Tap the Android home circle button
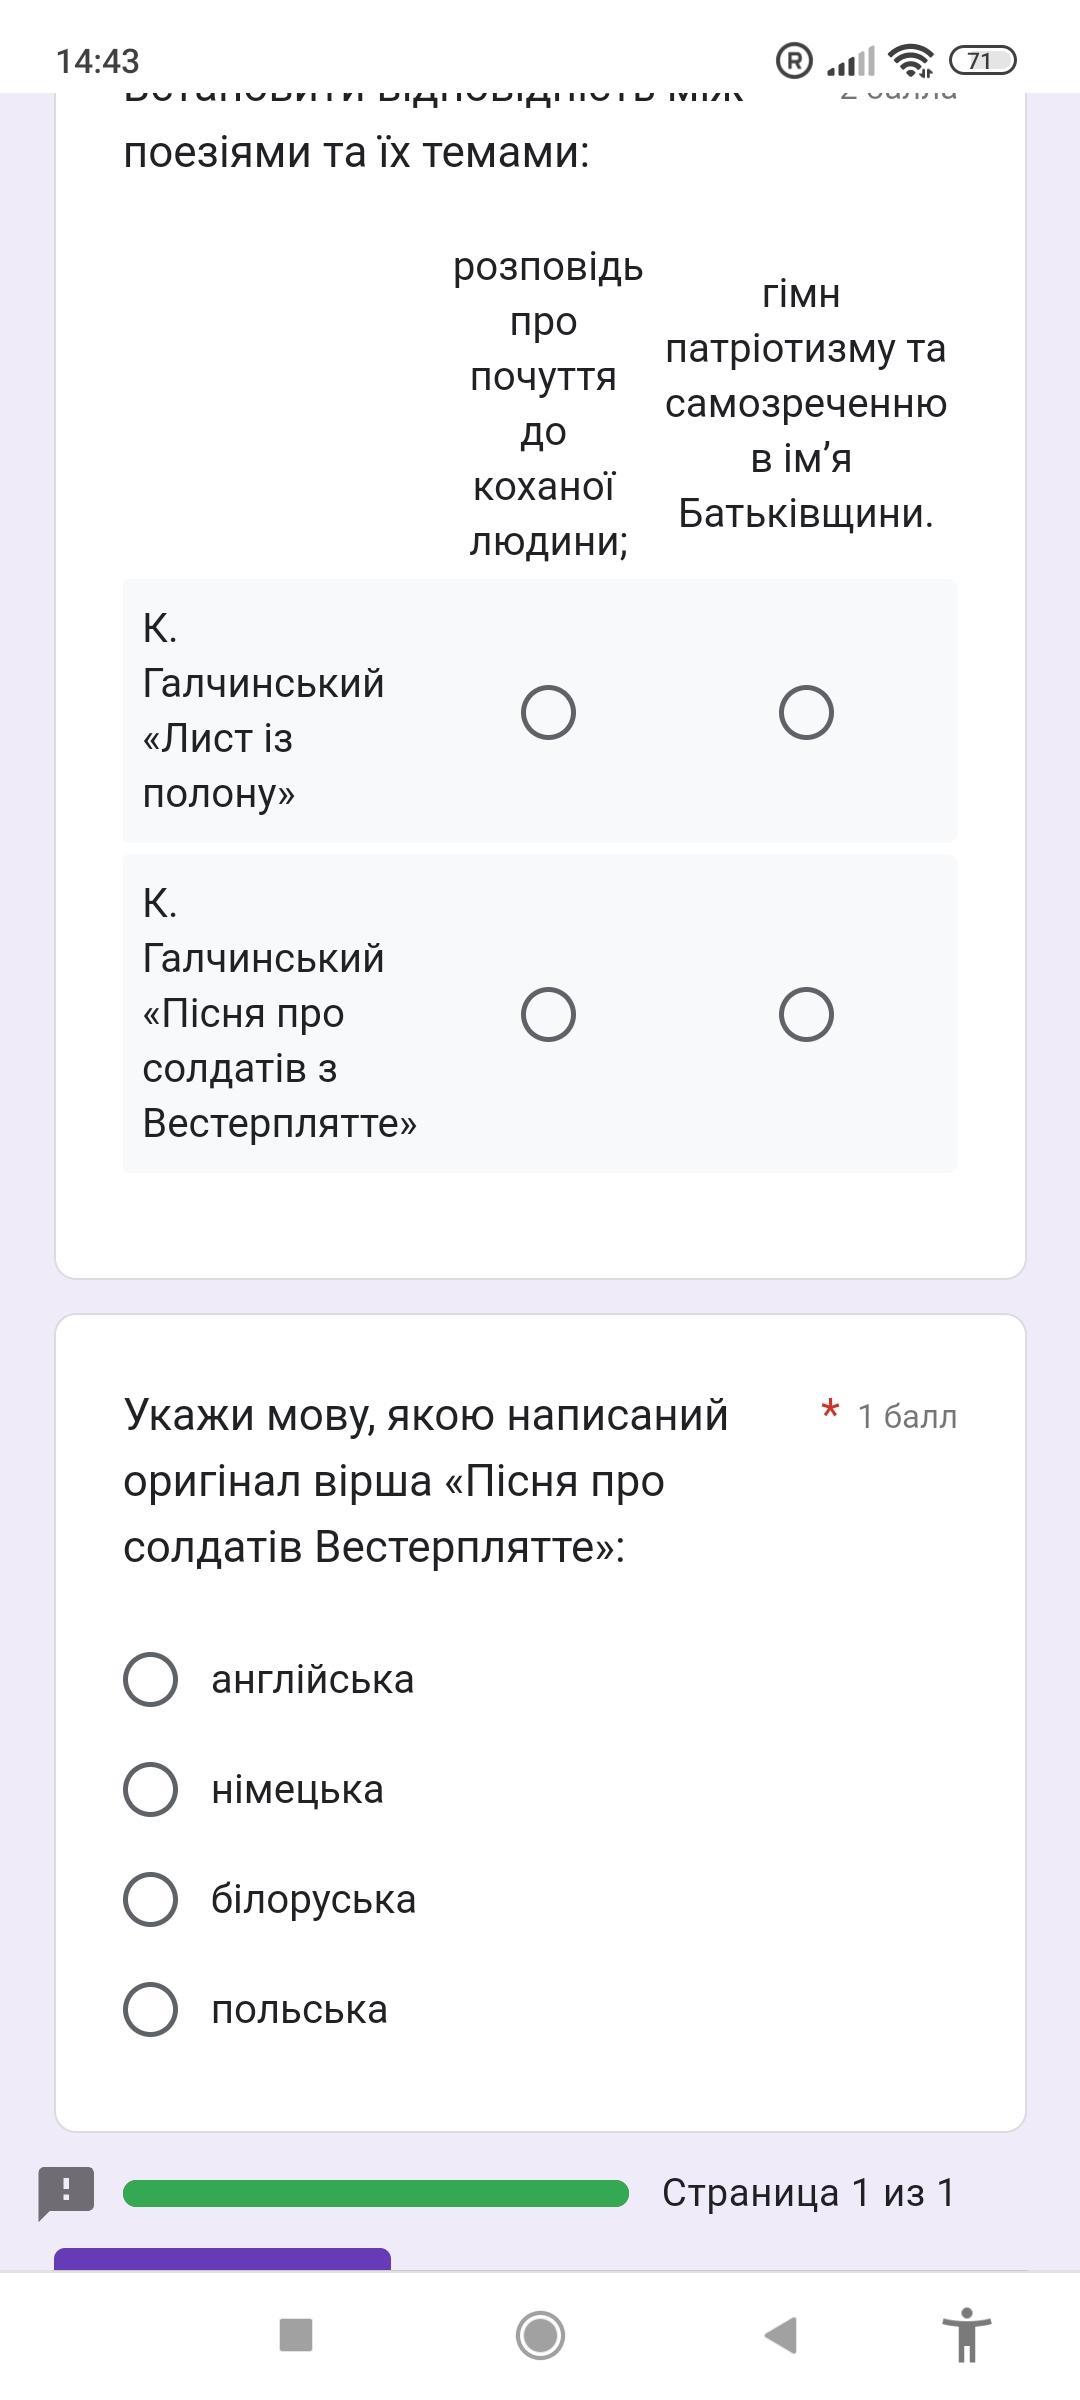The height and width of the screenshot is (2400, 1080). [540, 2335]
